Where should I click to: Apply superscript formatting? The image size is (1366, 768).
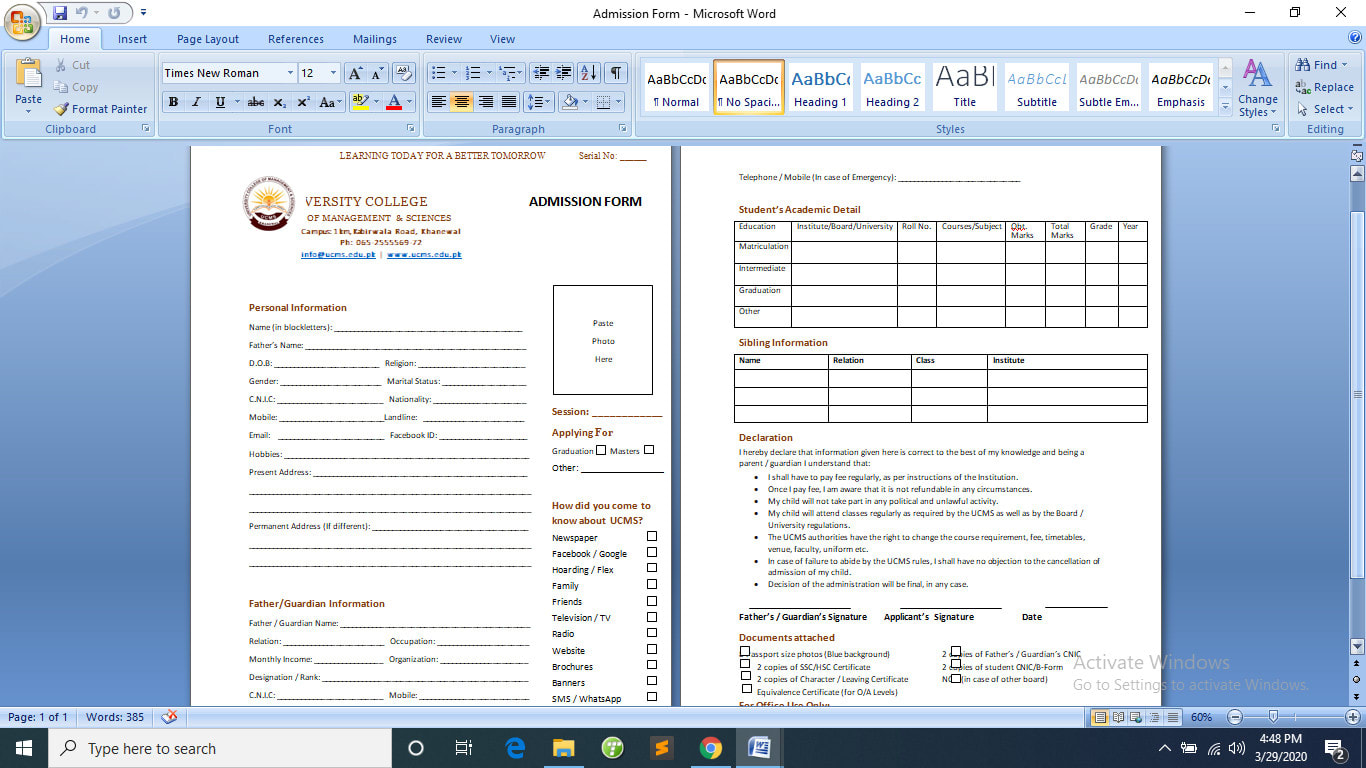point(303,102)
